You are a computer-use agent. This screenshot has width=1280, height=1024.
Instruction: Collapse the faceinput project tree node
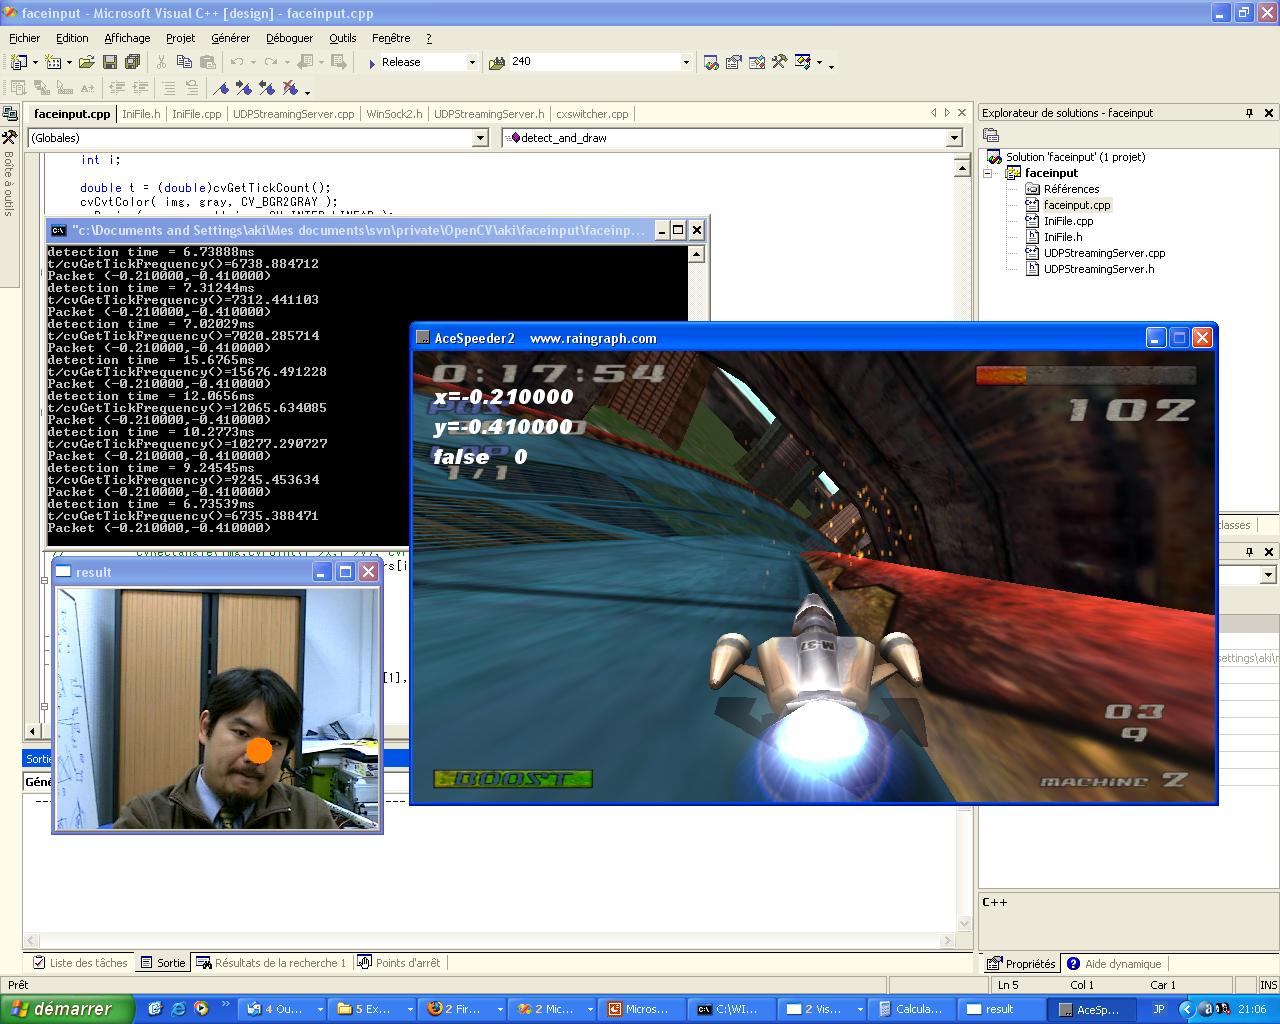click(x=988, y=173)
